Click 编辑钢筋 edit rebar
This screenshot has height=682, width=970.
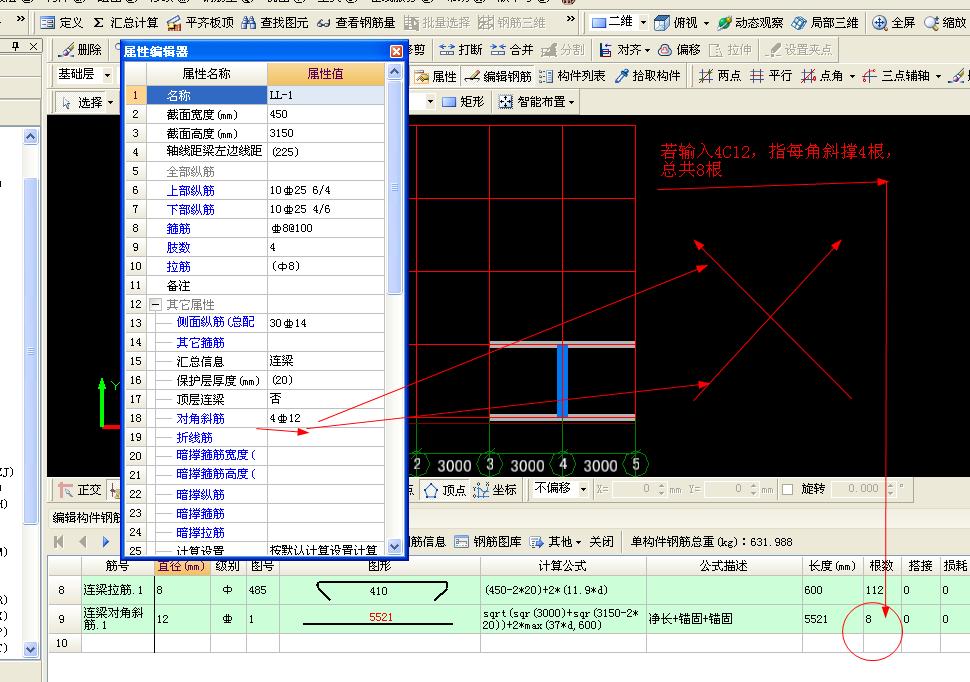[498, 76]
